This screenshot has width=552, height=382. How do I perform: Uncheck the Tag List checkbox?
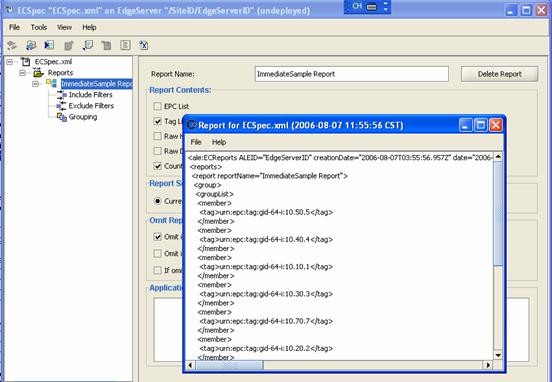157,121
